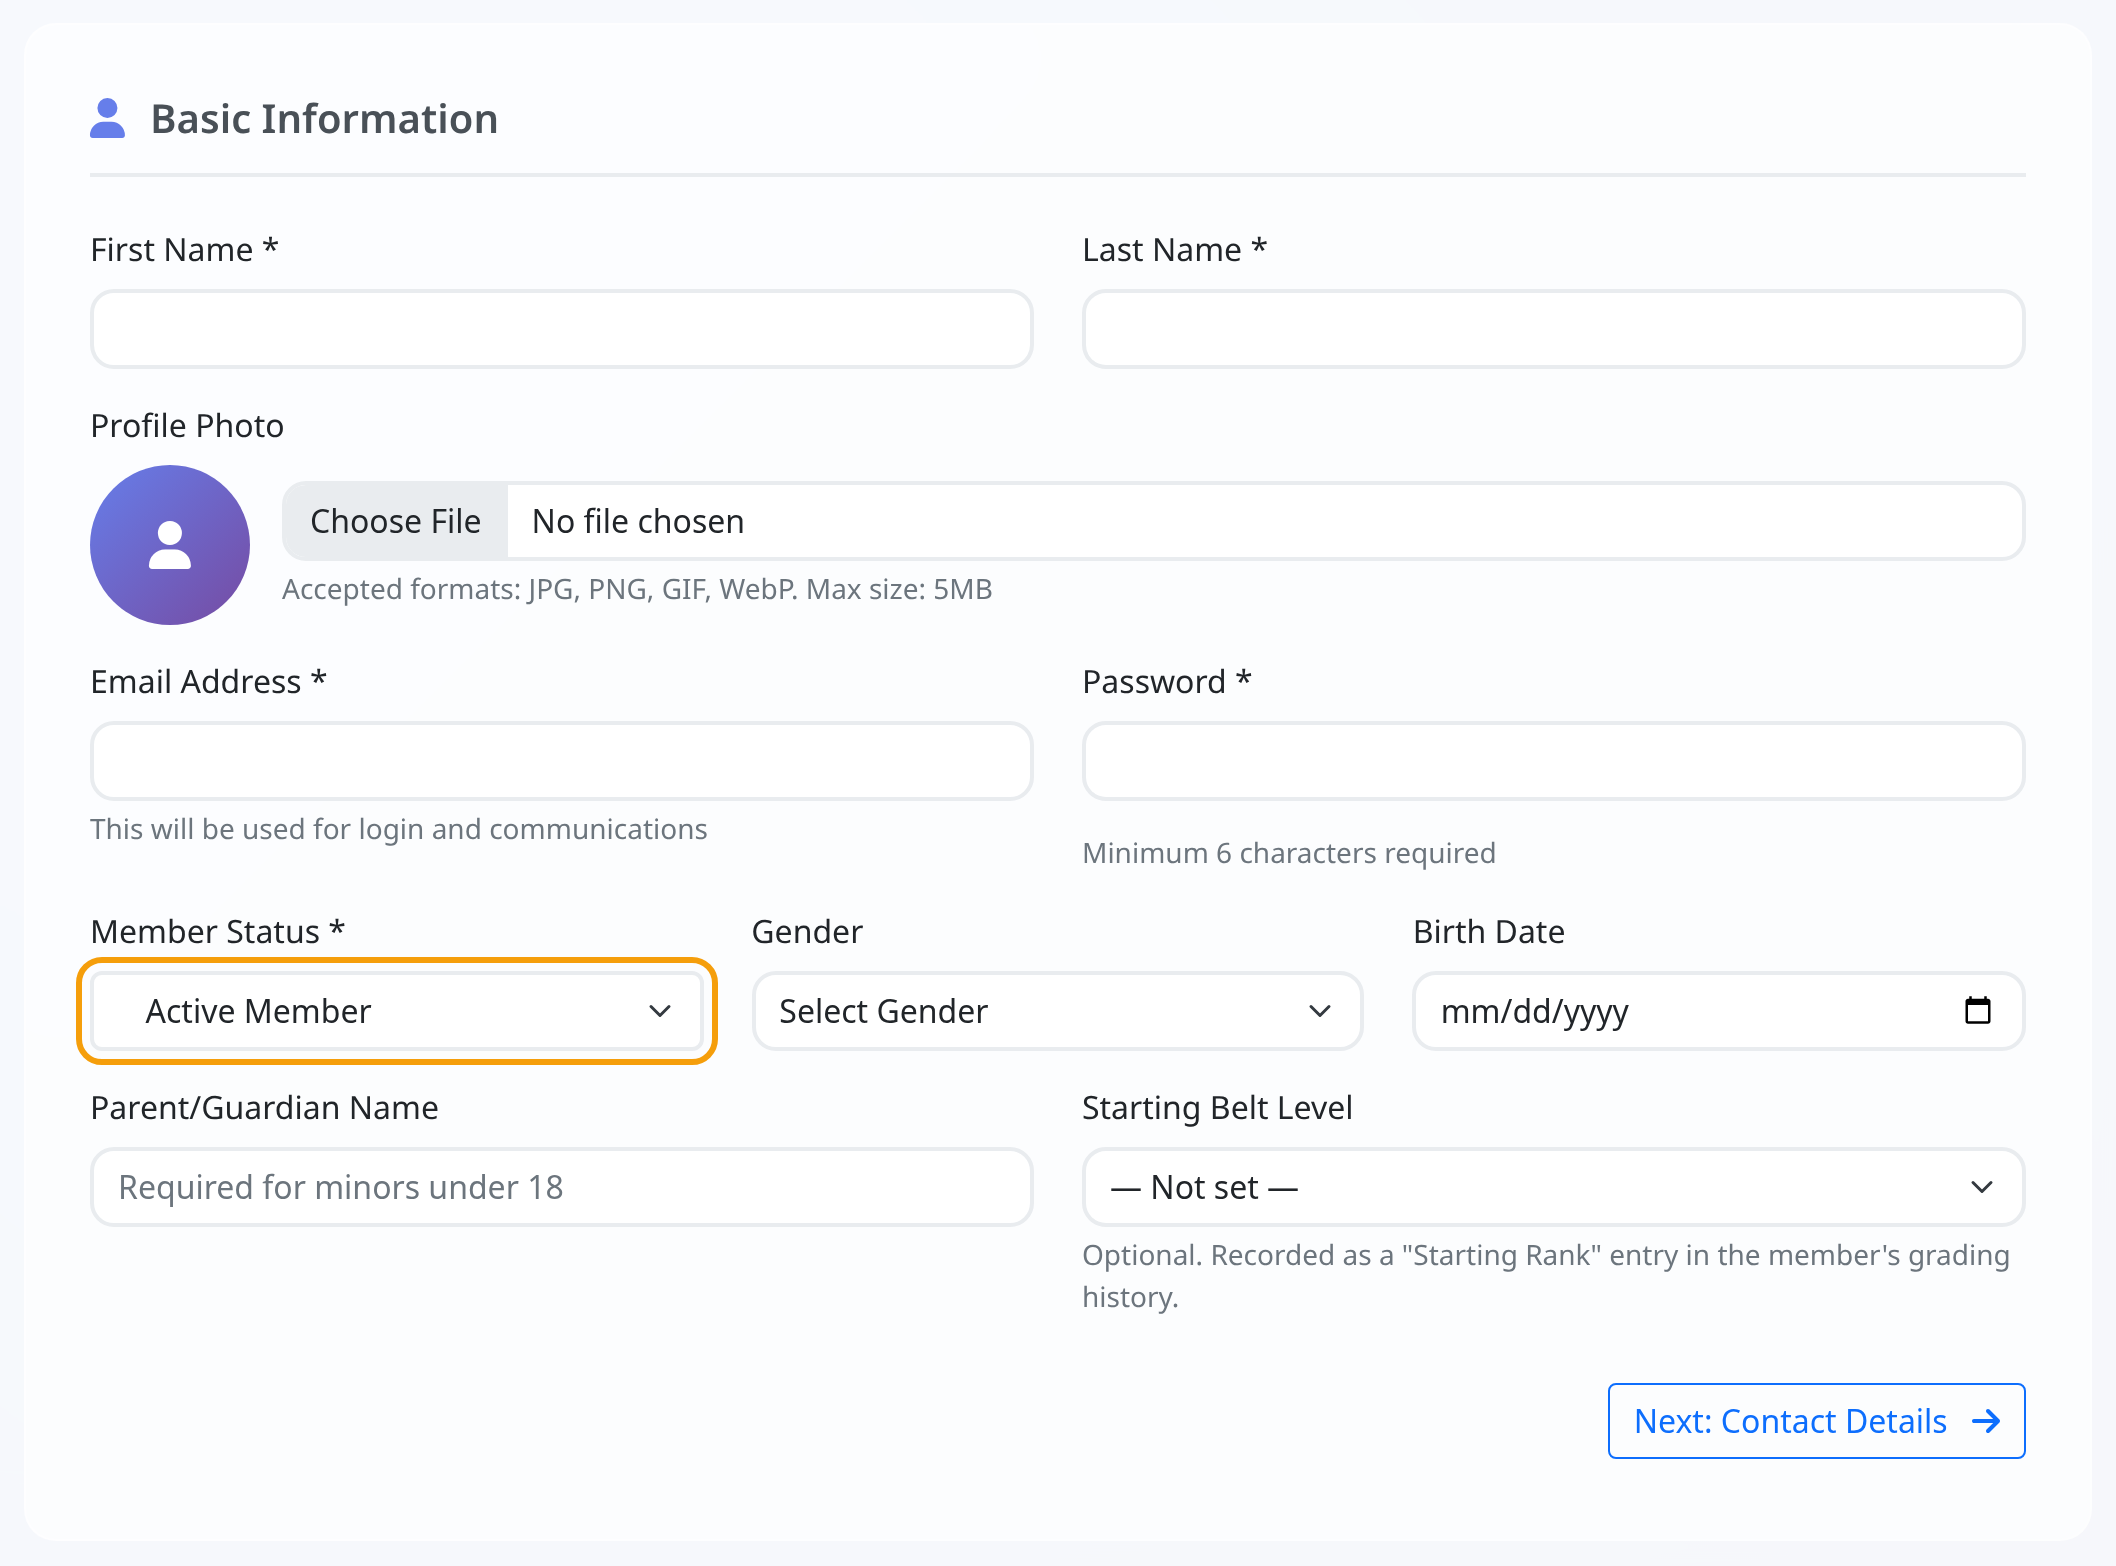Click the Starting Belt Level label
Image resolution: width=2116 pixels, height=1566 pixels.
pos(1217,1108)
